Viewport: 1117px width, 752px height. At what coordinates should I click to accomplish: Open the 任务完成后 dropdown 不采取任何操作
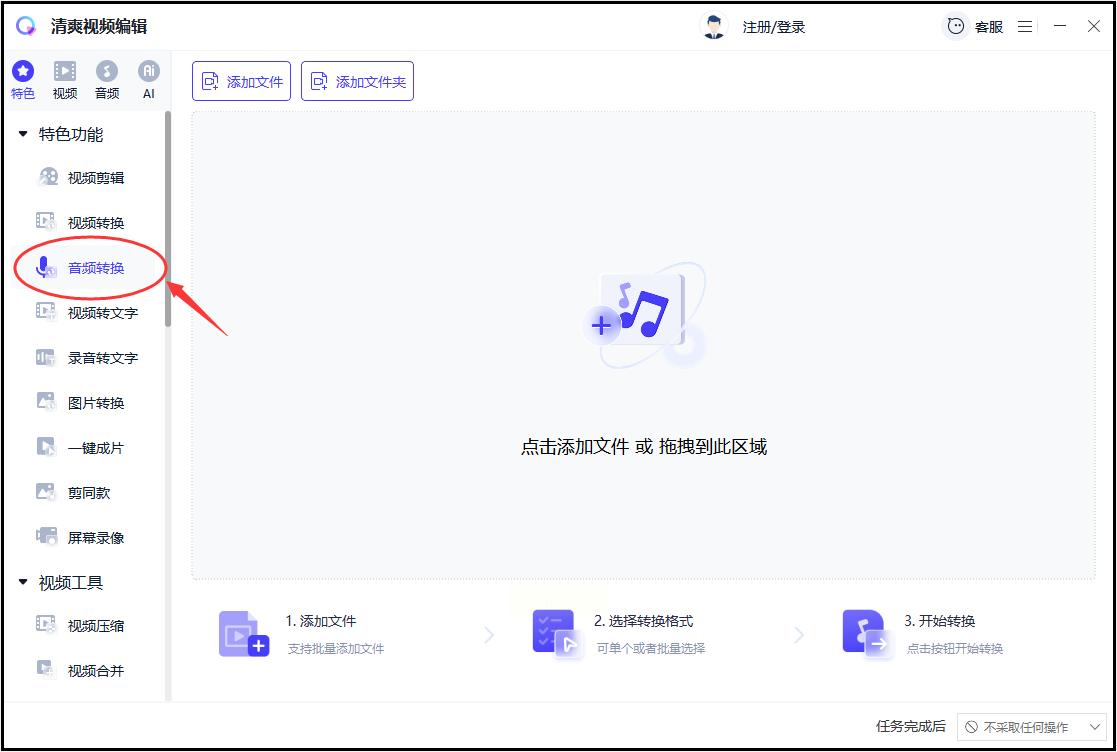(x=1032, y=727)
